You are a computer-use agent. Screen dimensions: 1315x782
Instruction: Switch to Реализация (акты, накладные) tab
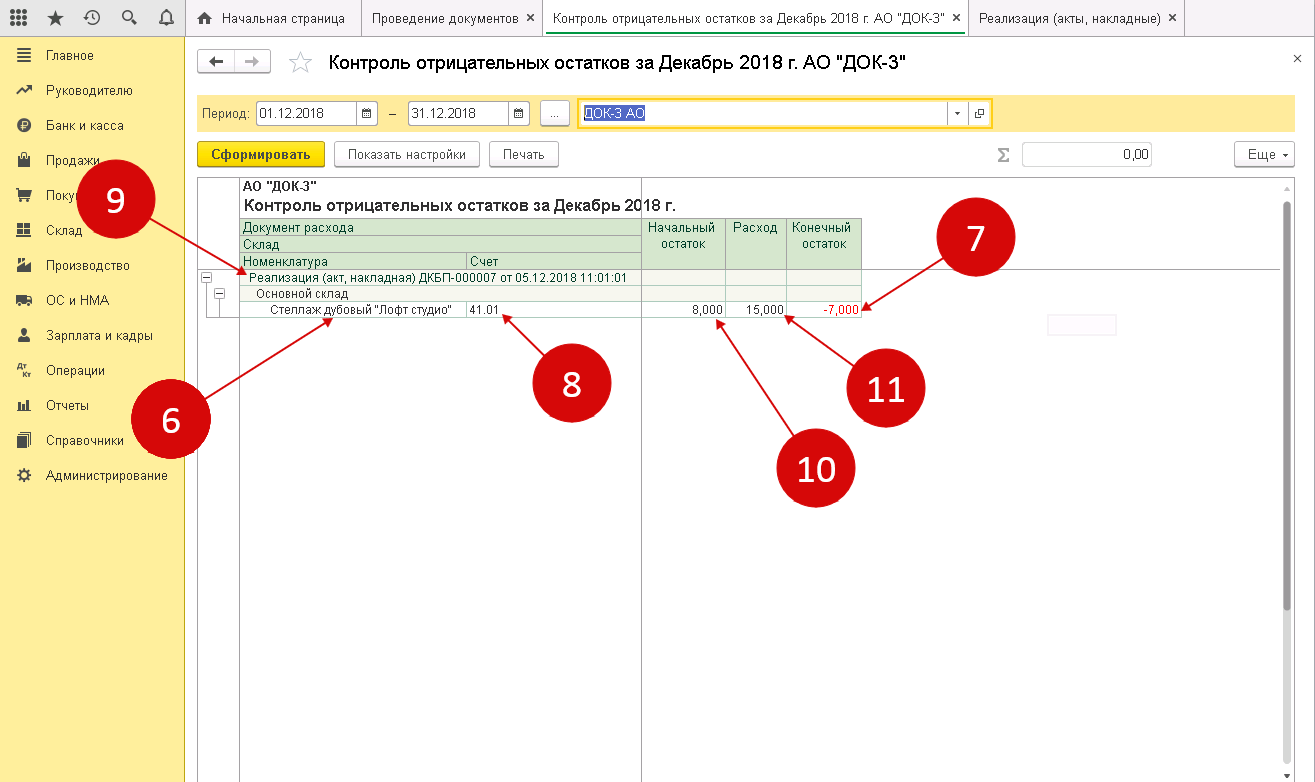tap(1069, 18)
